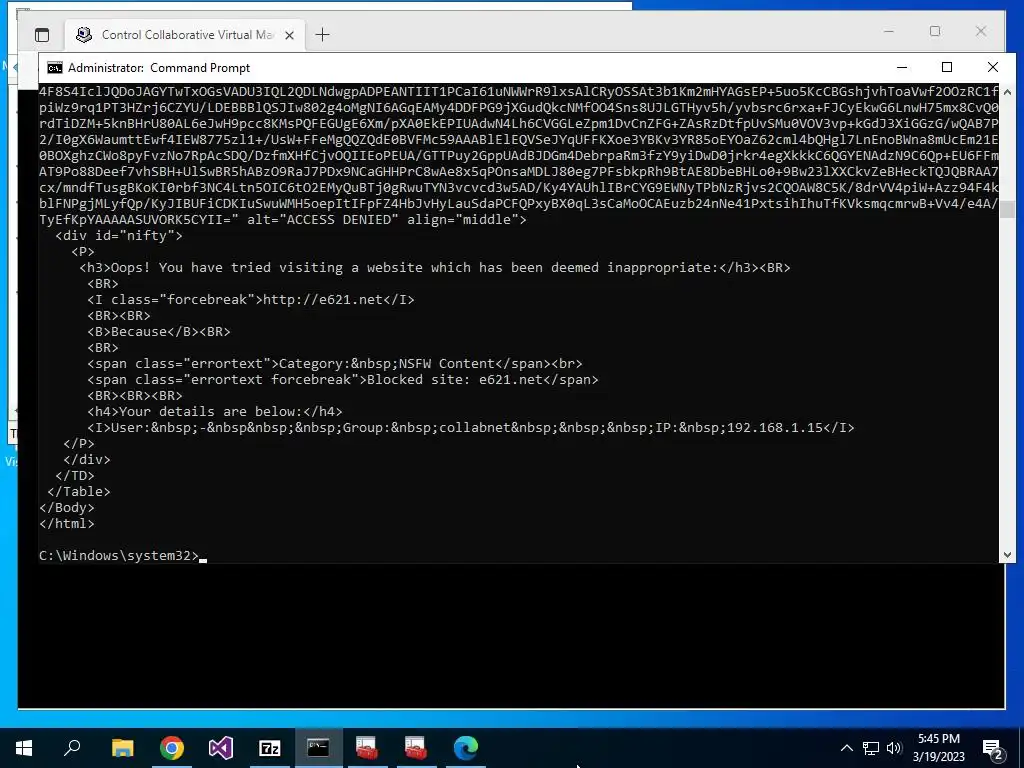Screen dimensions: 1024x768
Task: Click the alt="ACCESS DENIED" text
Action: (x=323, y=219)
